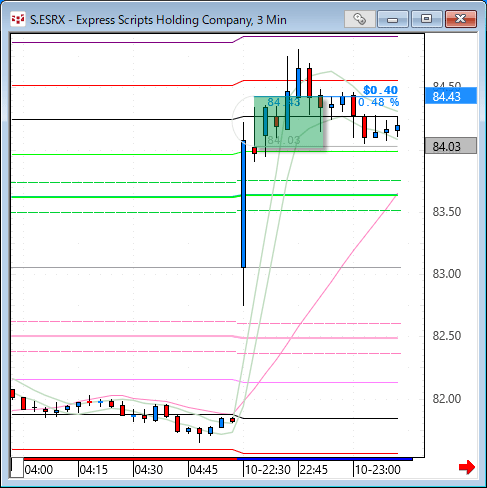Click the red scroll-right arrow icon

click(x=467, y=467)
